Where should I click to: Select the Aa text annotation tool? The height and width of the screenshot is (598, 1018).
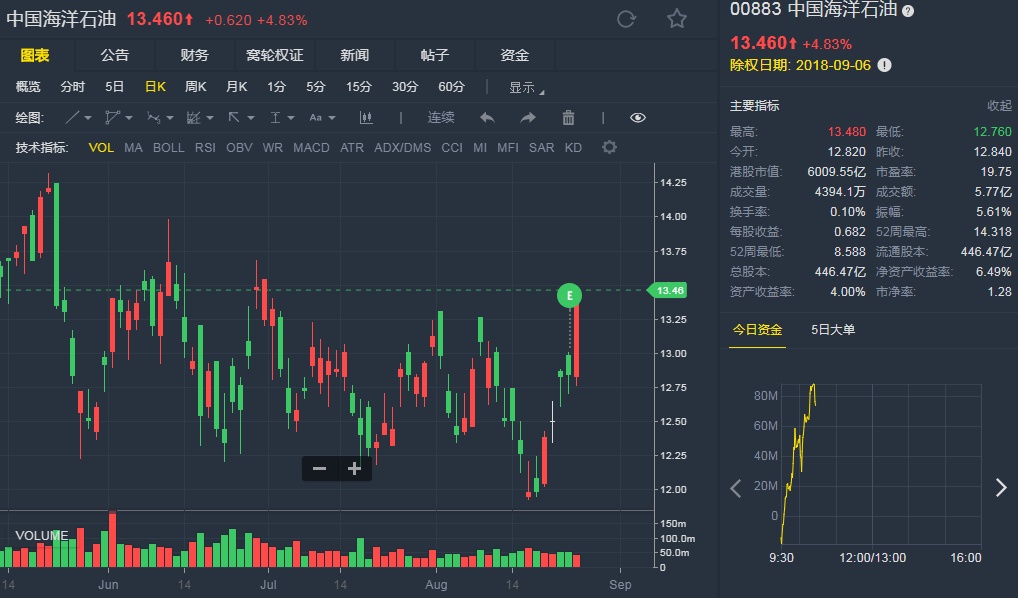pyautogui.click(x=316, y=118)
